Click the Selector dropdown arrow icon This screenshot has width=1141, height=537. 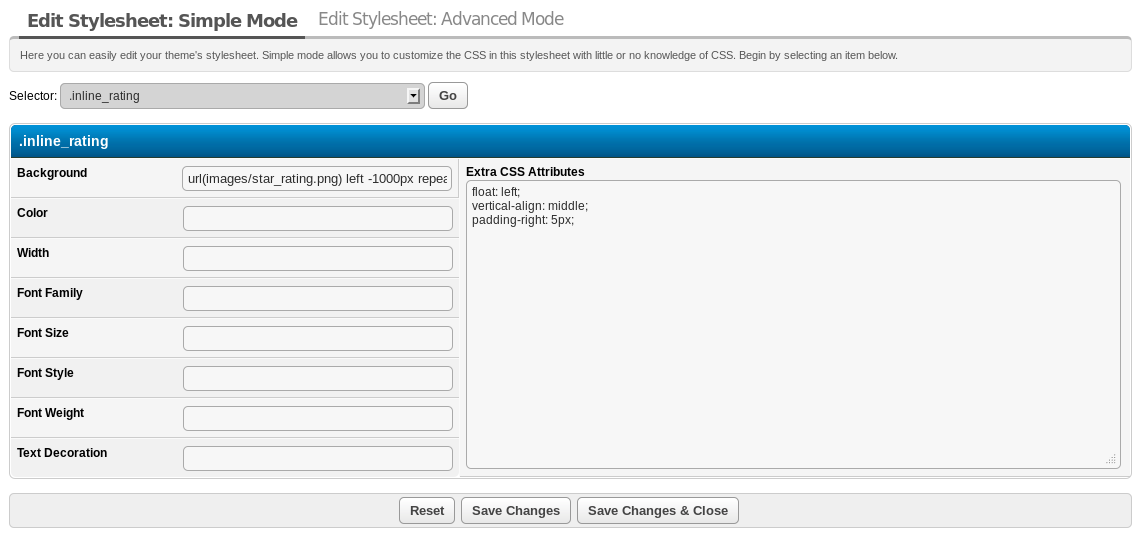[413, 96]
